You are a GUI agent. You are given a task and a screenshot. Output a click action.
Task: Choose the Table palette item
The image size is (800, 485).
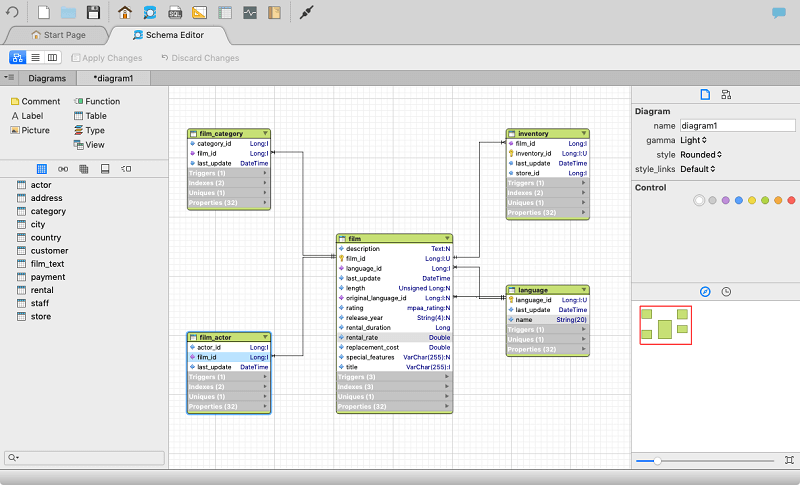click(90, 116)
